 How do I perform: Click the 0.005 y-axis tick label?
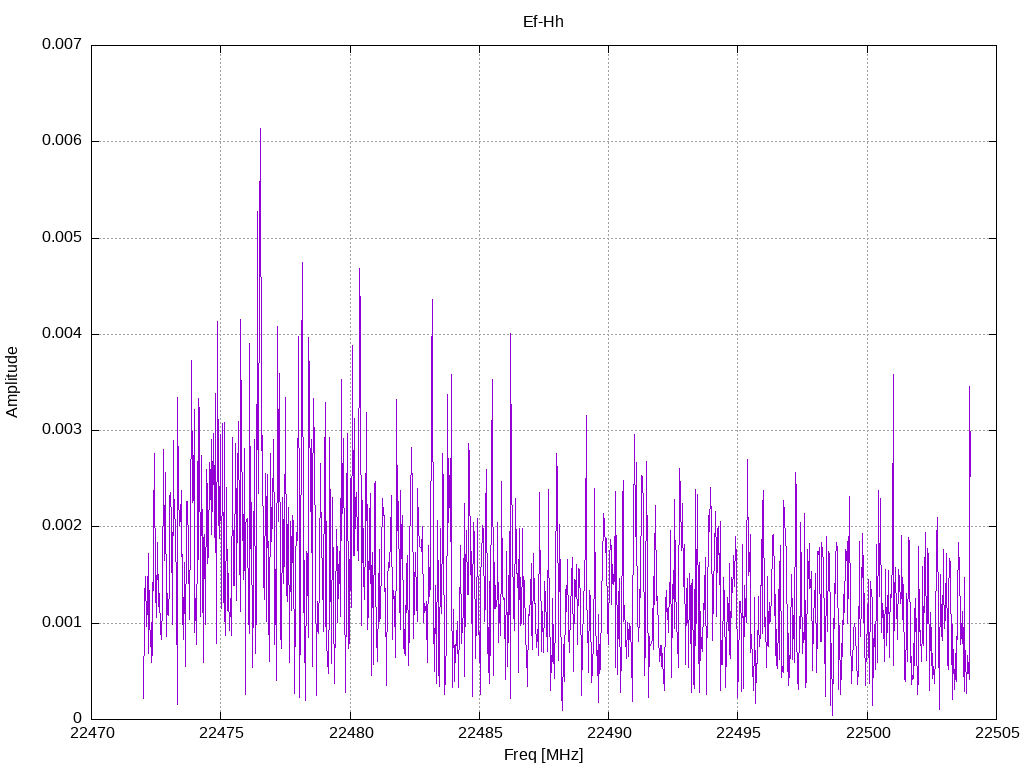tap(62, 238)
